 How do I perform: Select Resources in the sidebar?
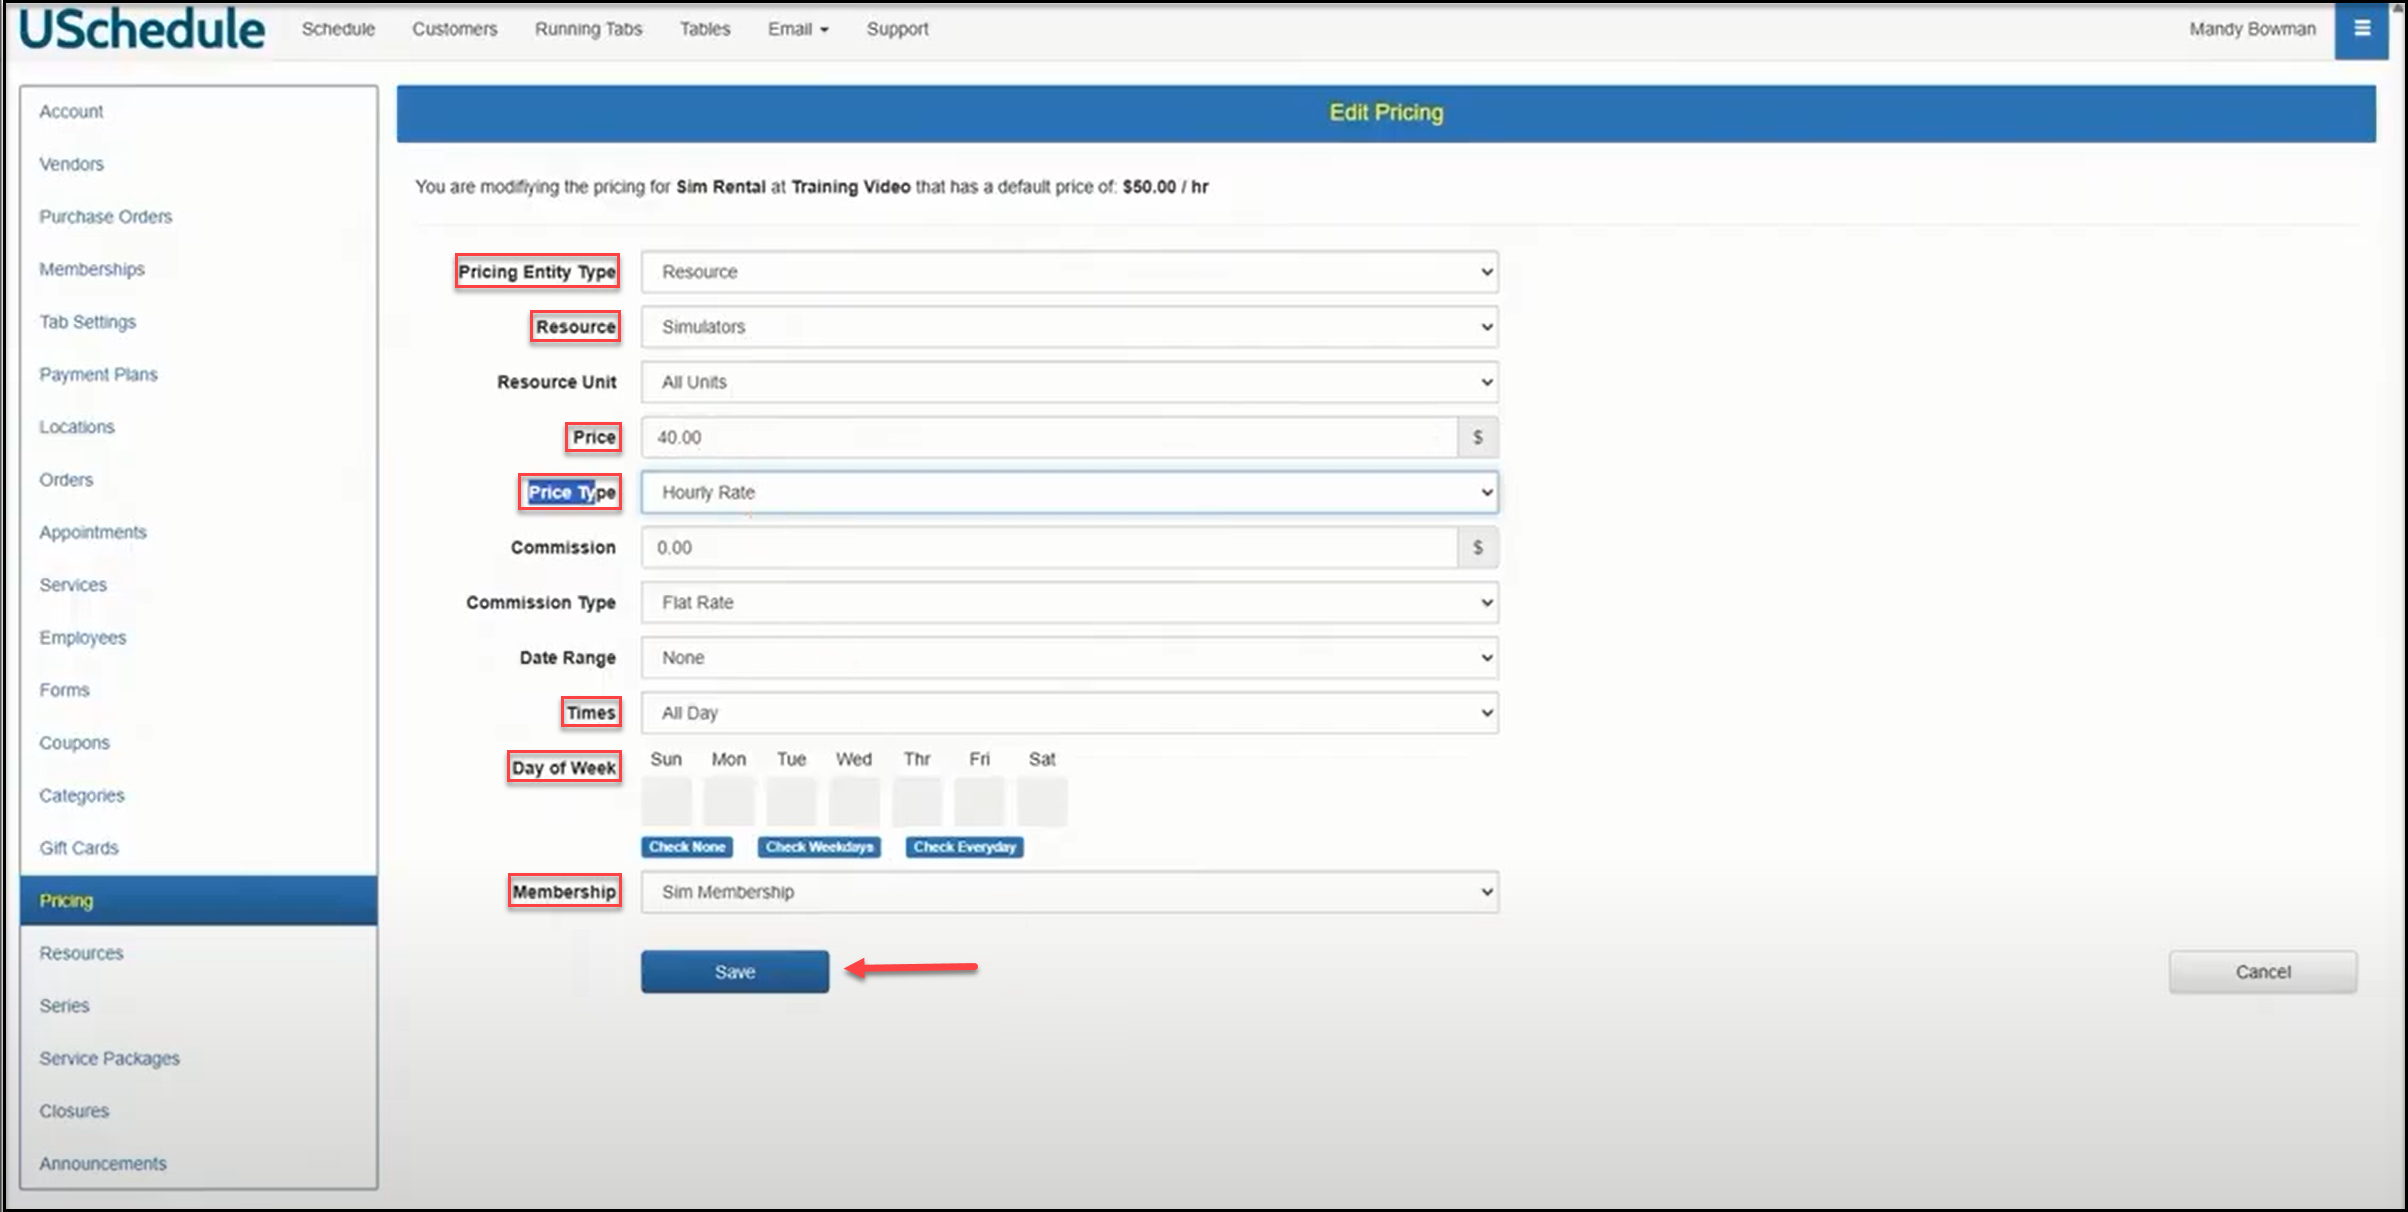coord(81,953)
